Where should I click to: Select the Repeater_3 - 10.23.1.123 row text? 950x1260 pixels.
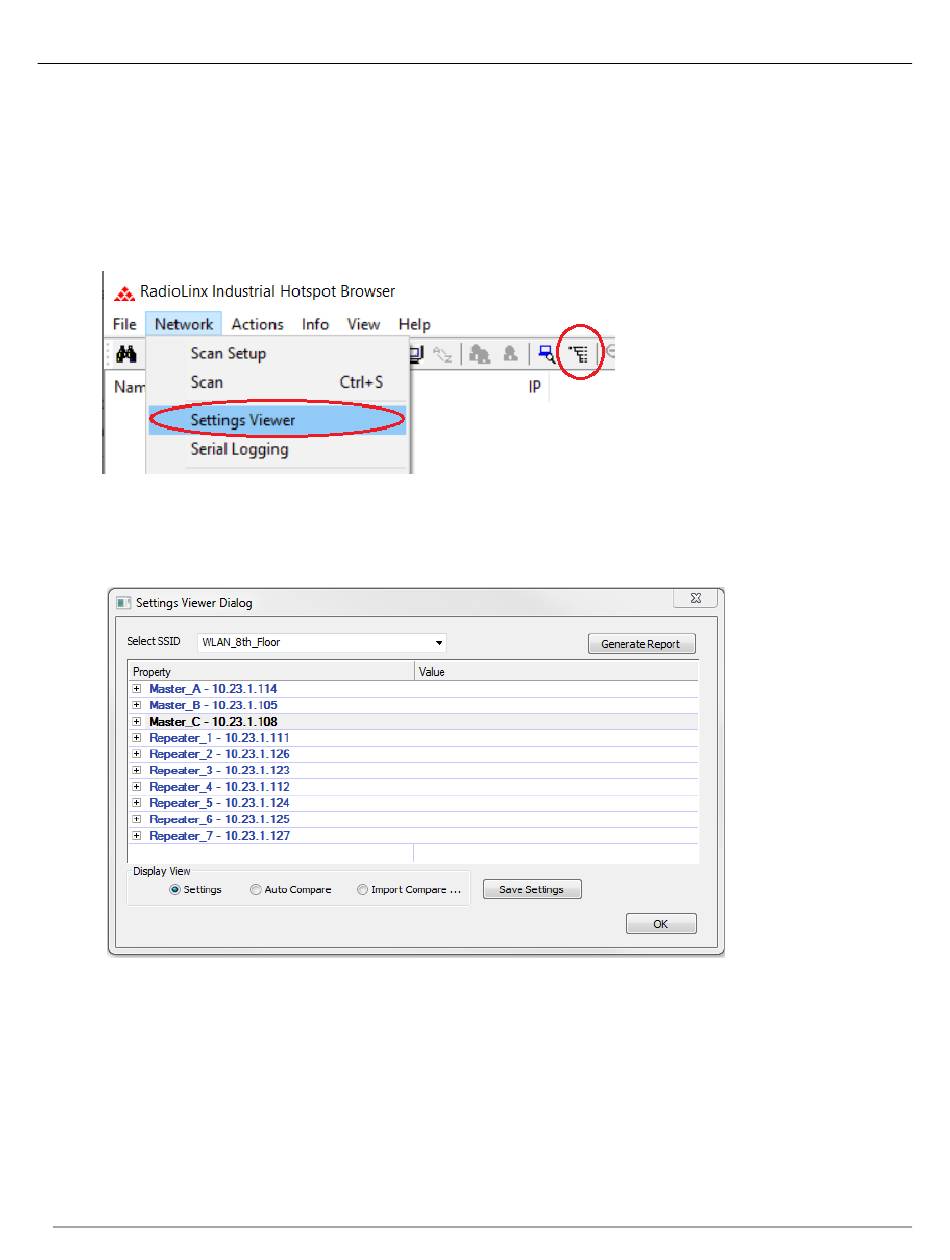219,770
